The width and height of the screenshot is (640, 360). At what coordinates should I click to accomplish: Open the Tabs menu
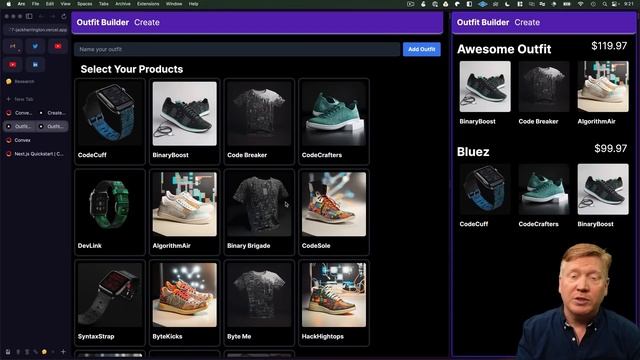[x=104, y=4]
